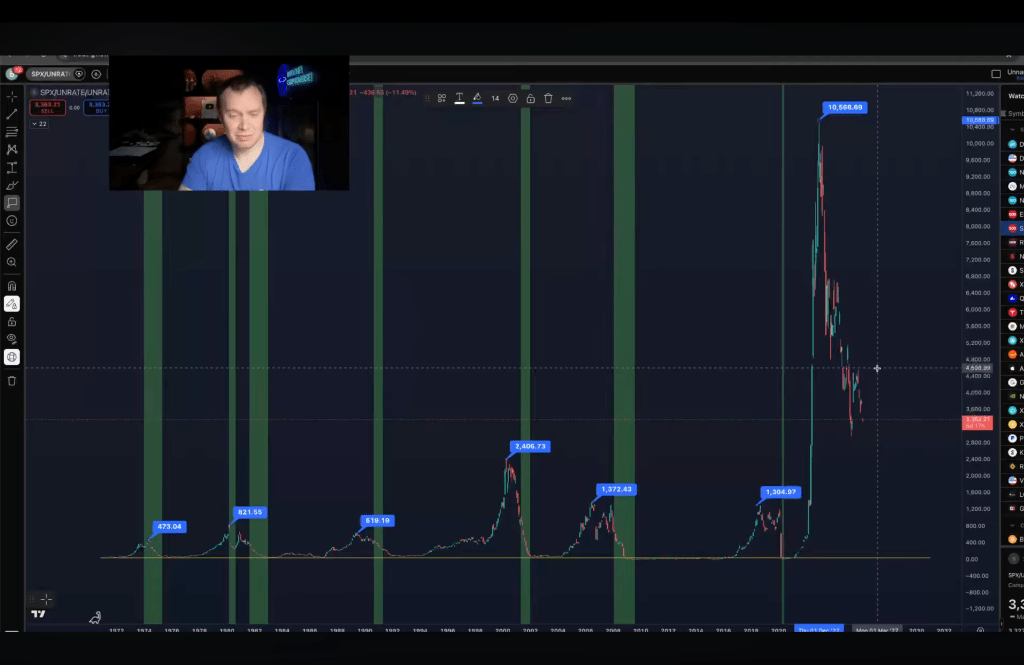
Task: Open drawing settings hexagon icon
Action: [x=513, y=99]
